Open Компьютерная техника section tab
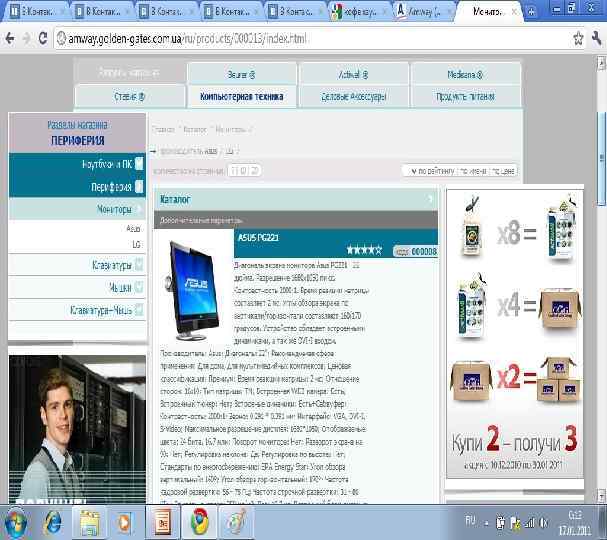The width and height of the screenshot is (607, 540). pyautogui.click(x=241, y=96)
